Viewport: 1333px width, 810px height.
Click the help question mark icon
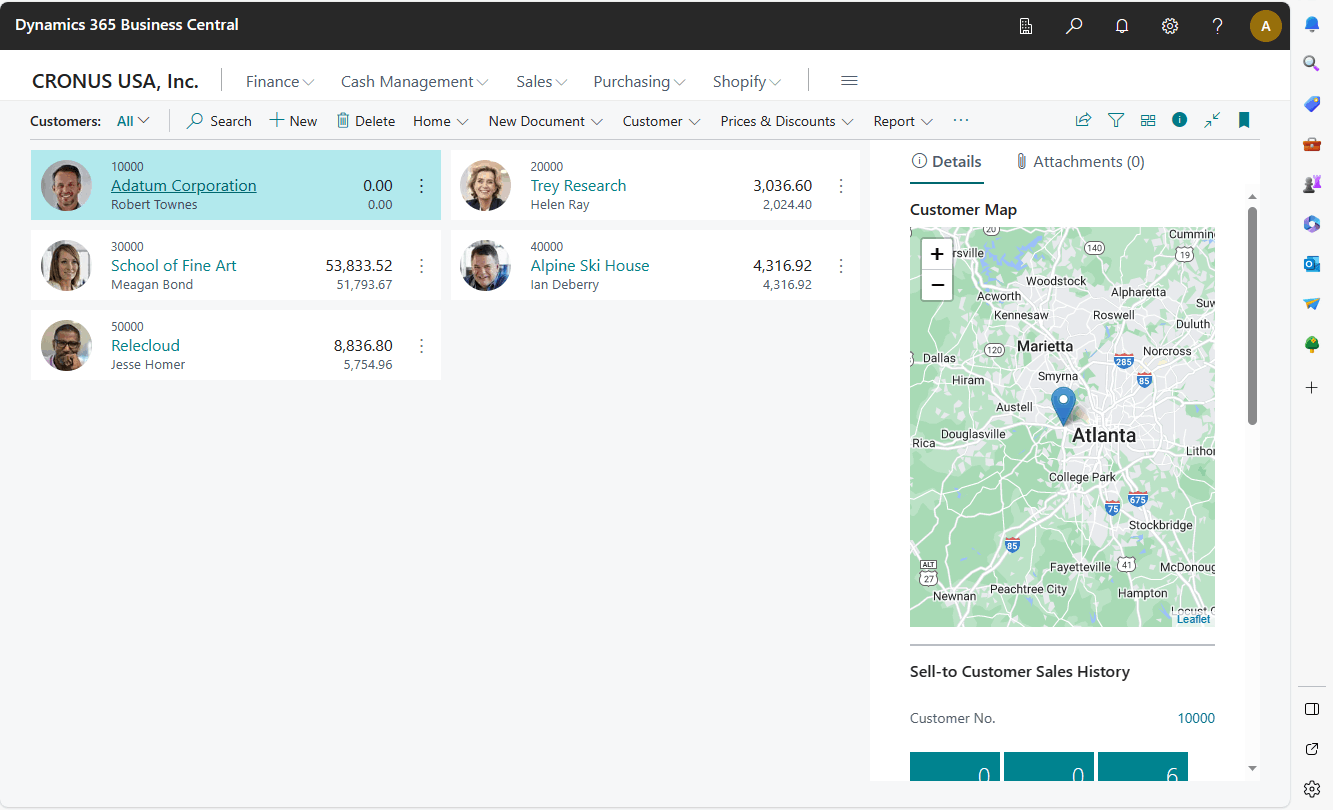click(1217, 26)
